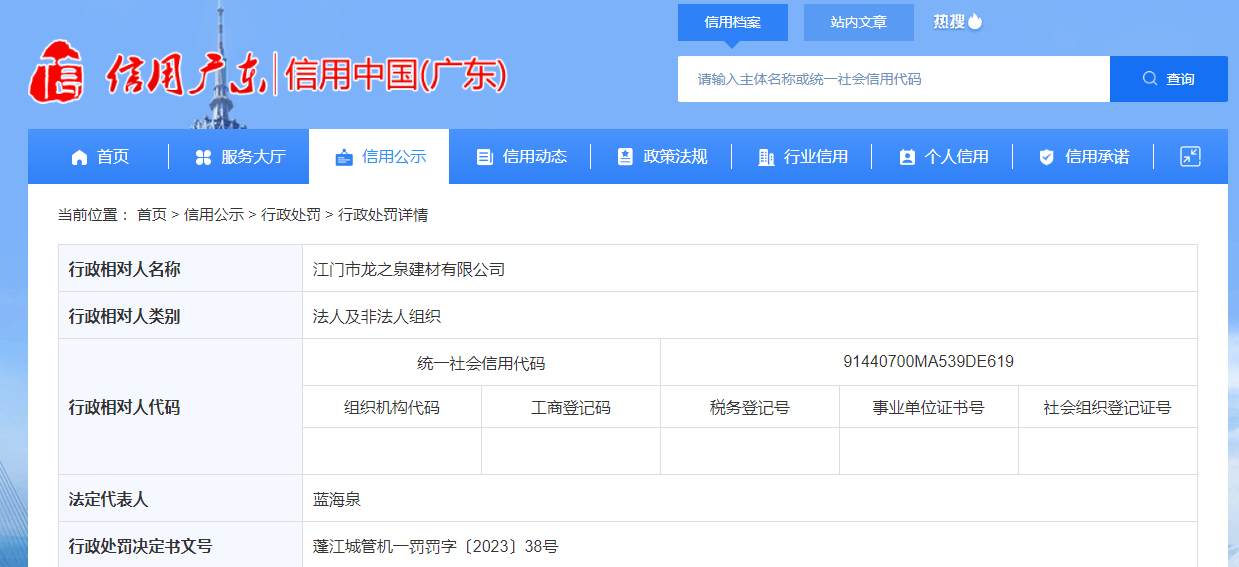Viewport: 1239px width, 567px height.
Task: Click legal representative name 蓝海泉
Action: coord(337,499)
